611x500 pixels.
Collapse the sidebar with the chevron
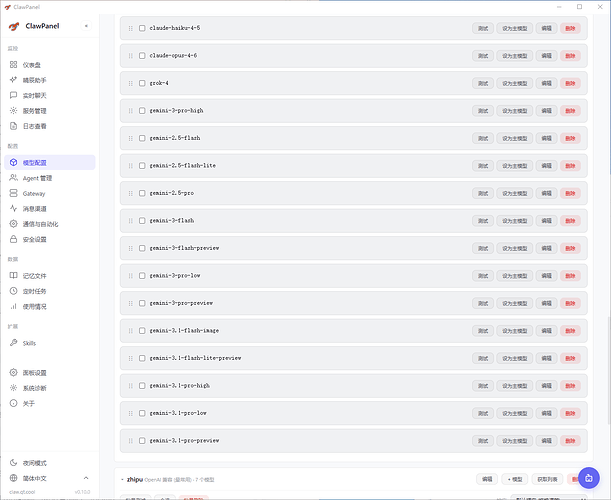click(x=86, y=26)
